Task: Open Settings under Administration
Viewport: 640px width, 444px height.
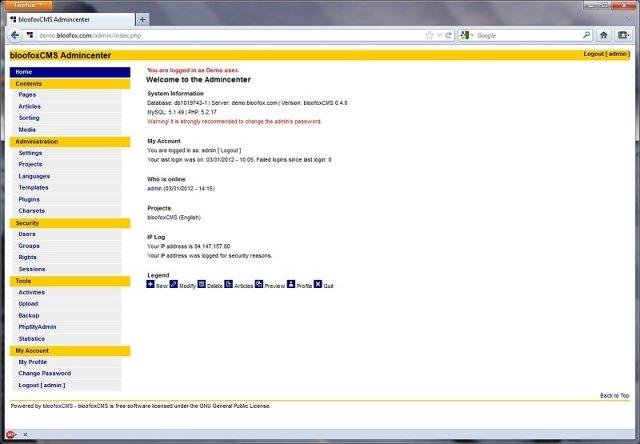Action: [x=30, y=153]
